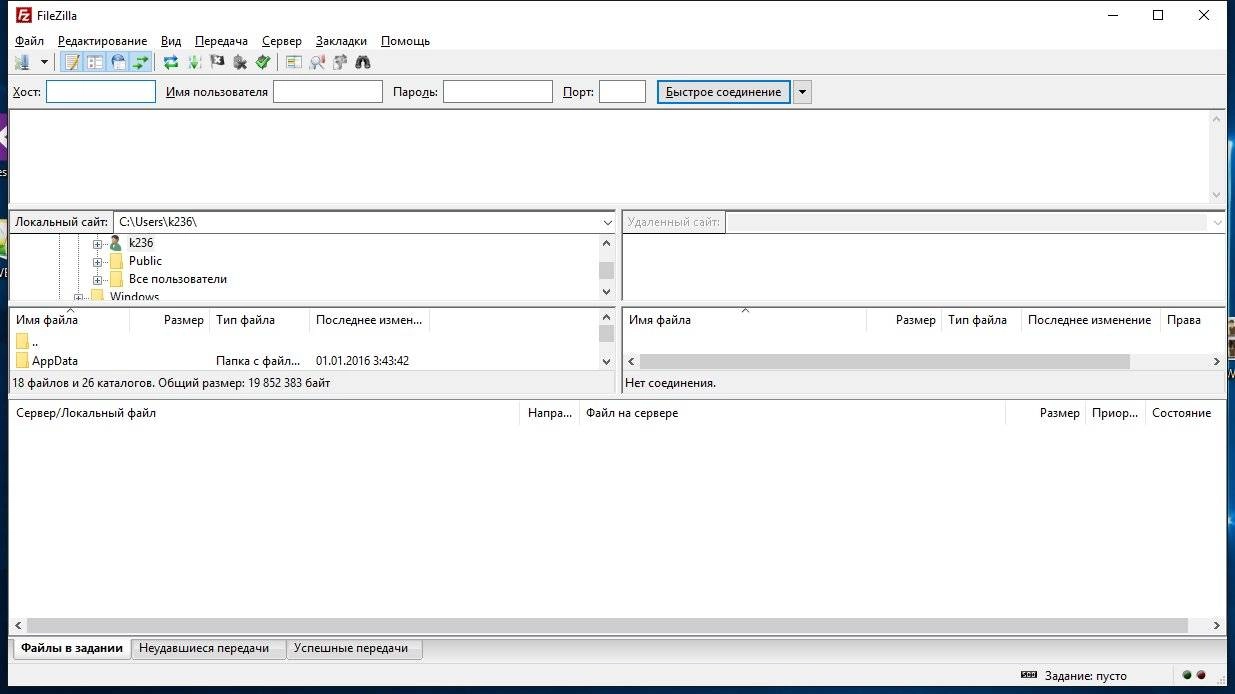Sort local files by Последнее изменение
1235x694 pixels.
[369, 320]
